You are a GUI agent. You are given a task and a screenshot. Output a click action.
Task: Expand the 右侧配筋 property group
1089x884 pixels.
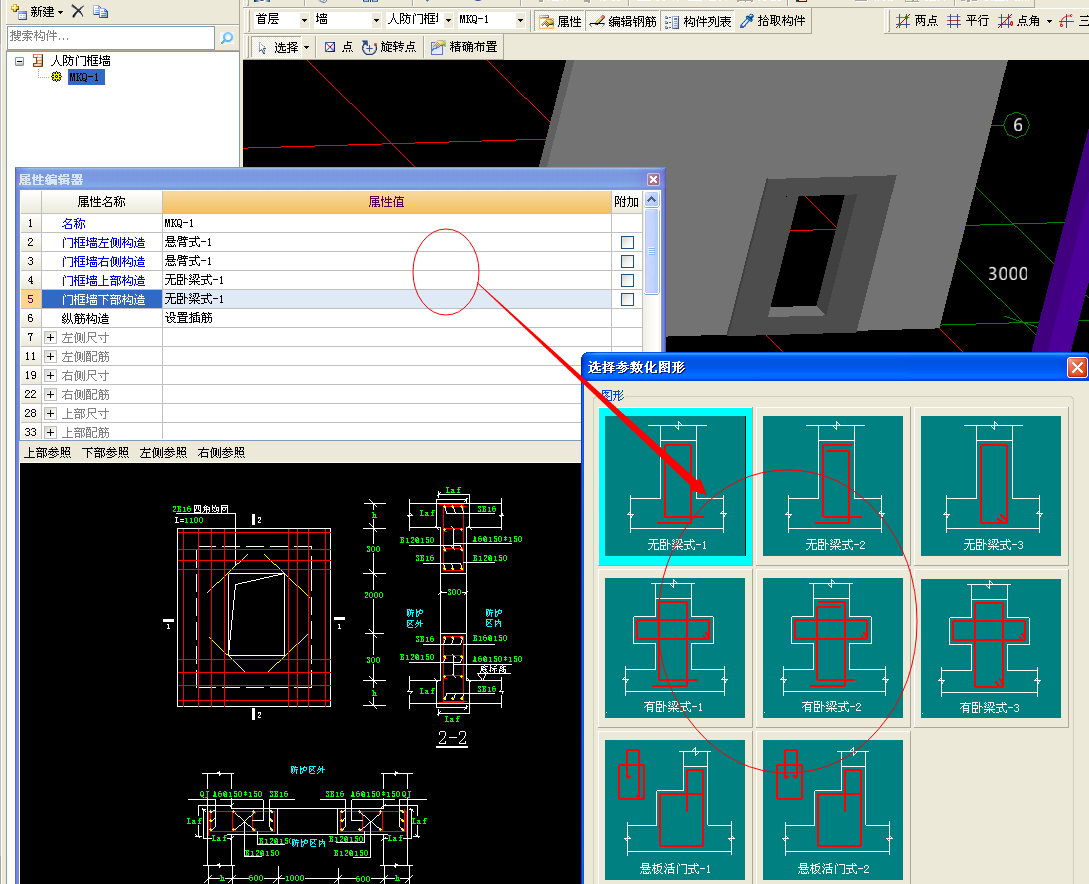point(50,394)
